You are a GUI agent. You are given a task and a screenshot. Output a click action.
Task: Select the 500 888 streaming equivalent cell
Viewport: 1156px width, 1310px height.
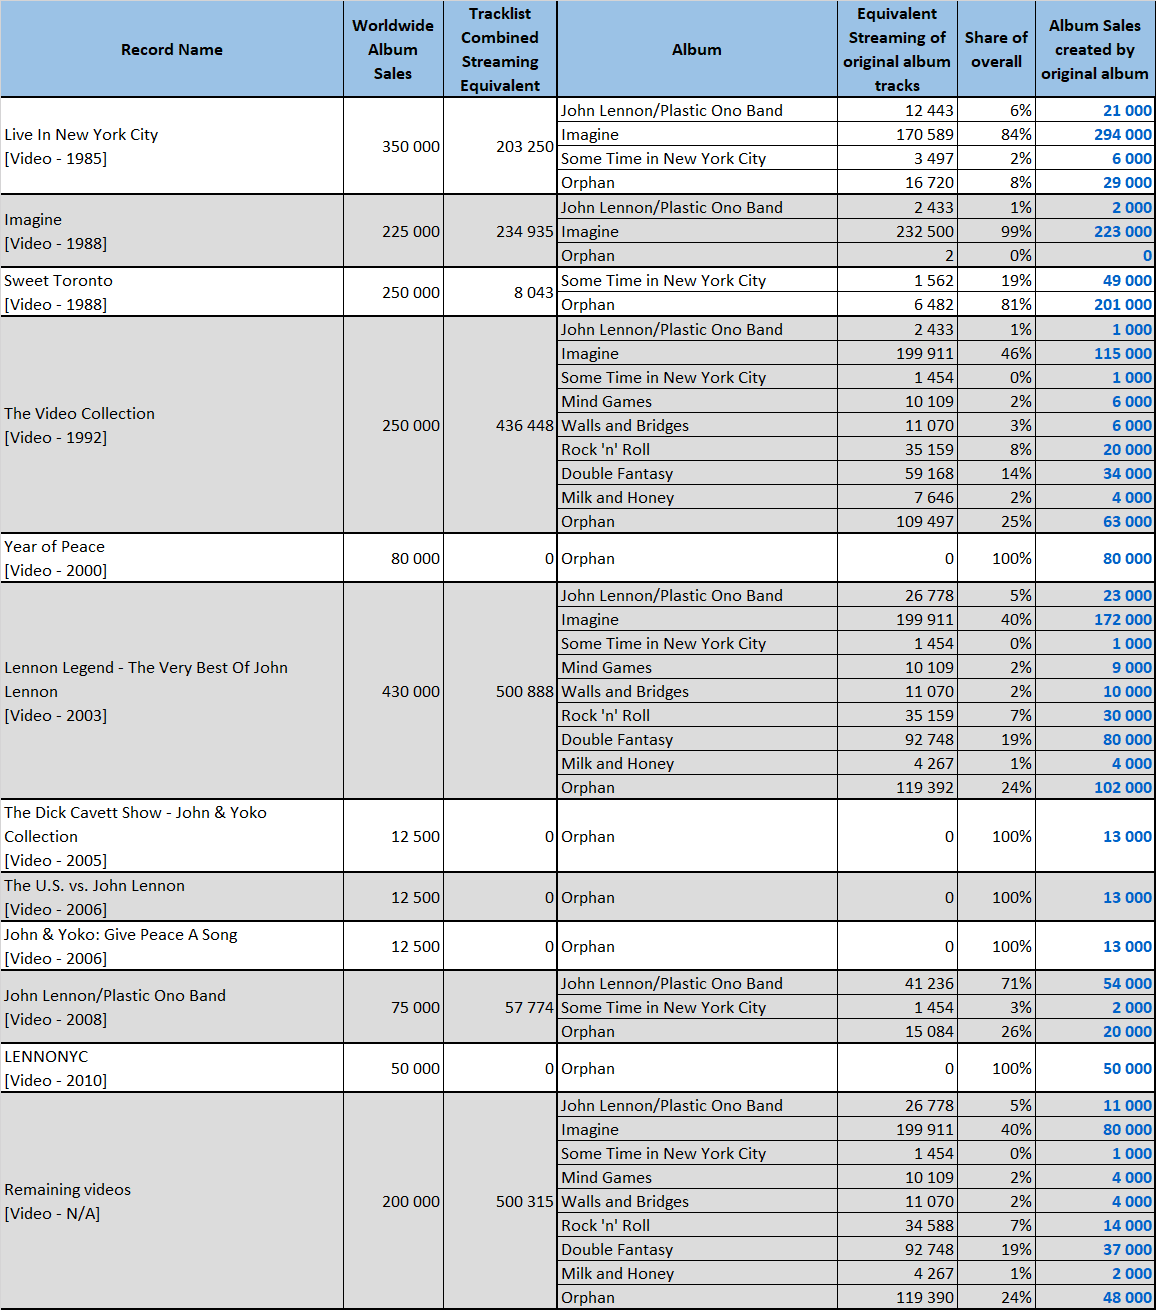click(x=500, y=691)
